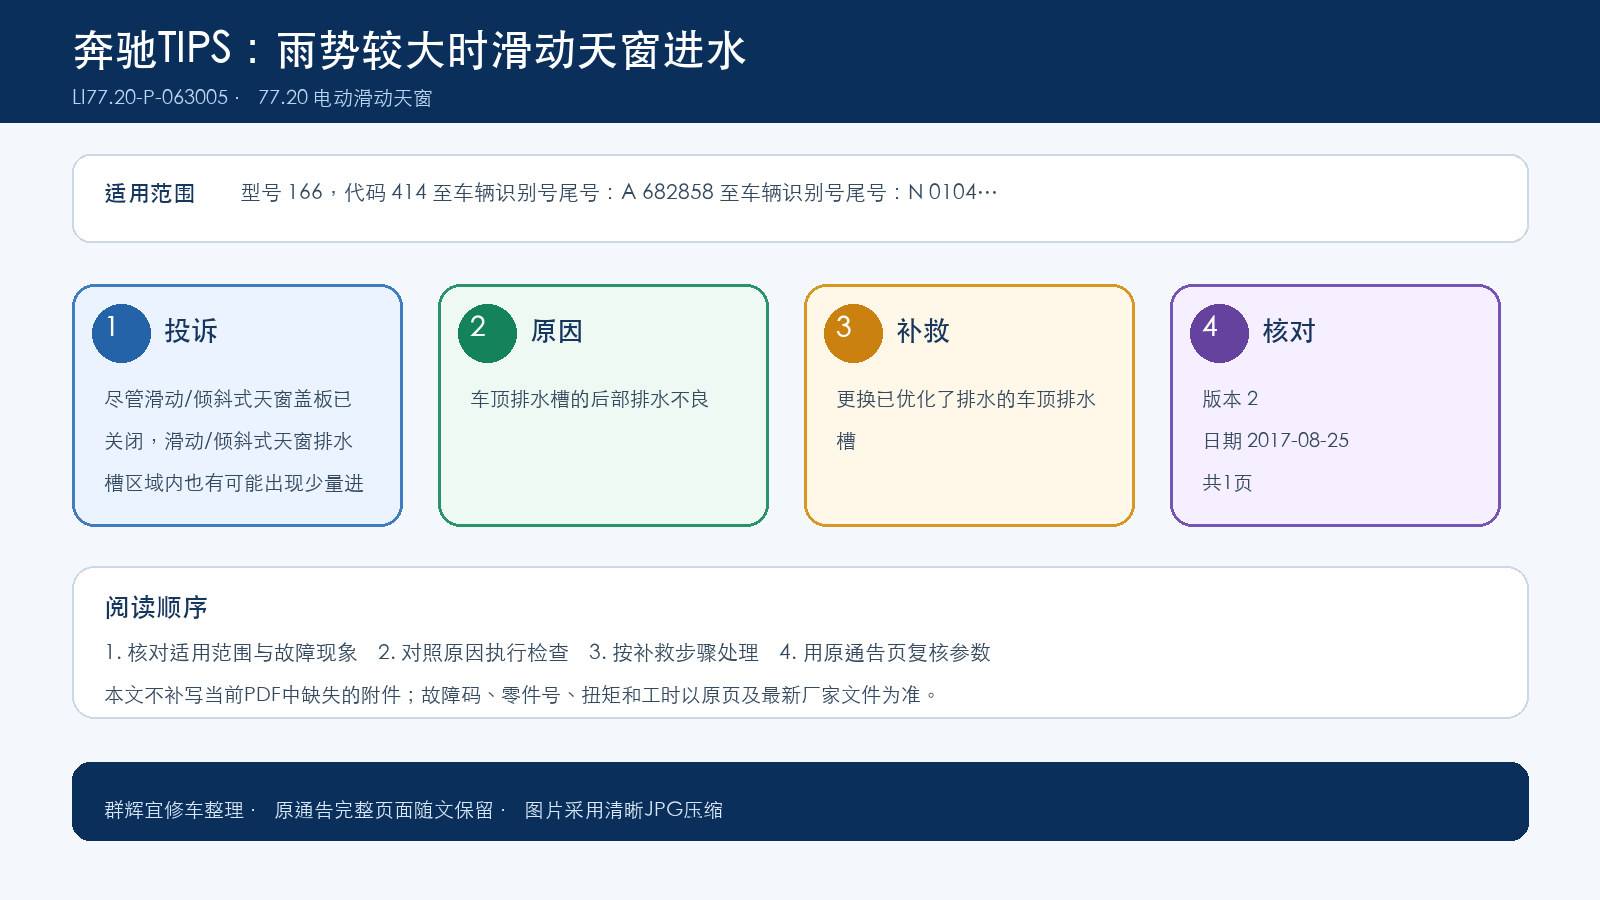Click the 阅读顺序 heading

(x=156, y=607)
